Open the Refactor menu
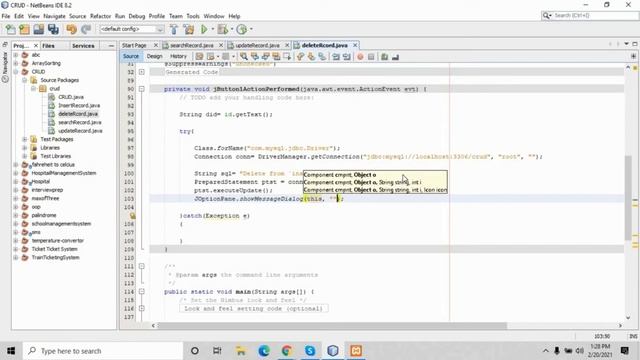Viewport: 640px width, 360px height. tap(100, 16)
